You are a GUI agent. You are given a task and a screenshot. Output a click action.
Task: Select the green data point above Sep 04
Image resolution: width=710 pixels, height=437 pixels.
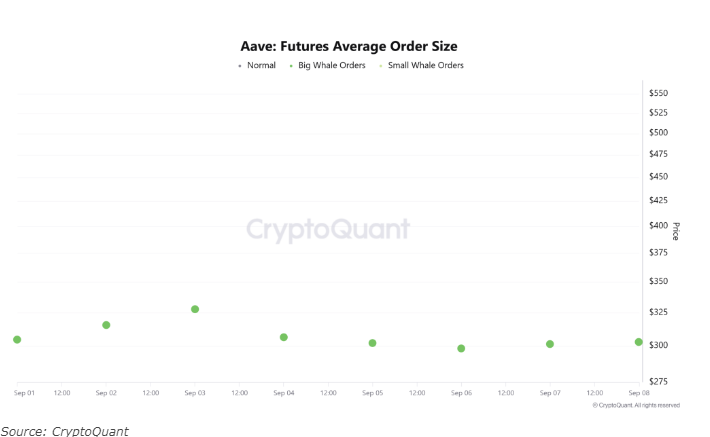(x=284, y=337)
